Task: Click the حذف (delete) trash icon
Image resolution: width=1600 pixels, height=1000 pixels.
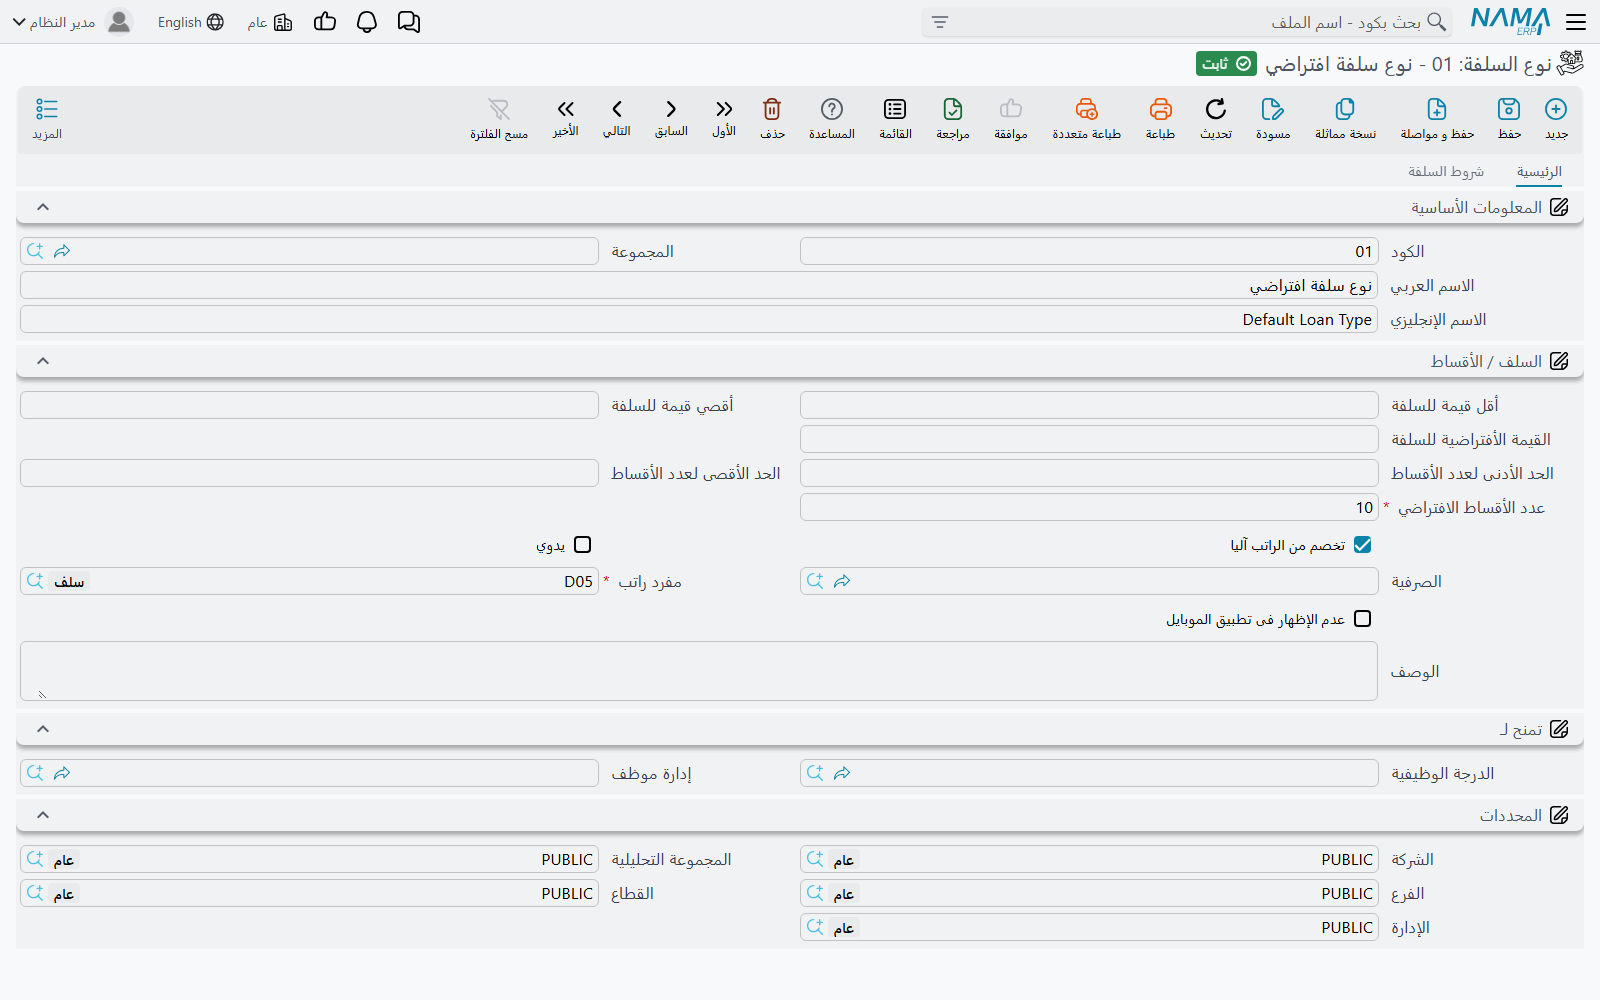Action: (x=772, y=109)
